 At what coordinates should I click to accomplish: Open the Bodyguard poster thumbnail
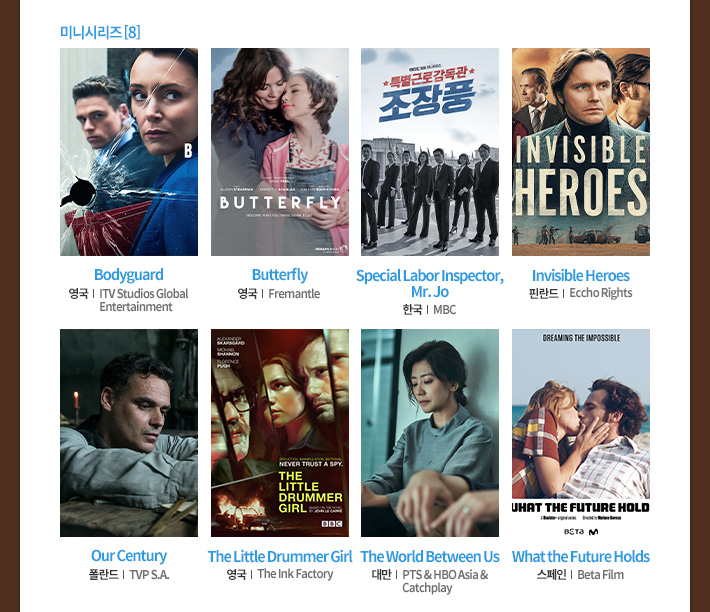pos(129,152)
